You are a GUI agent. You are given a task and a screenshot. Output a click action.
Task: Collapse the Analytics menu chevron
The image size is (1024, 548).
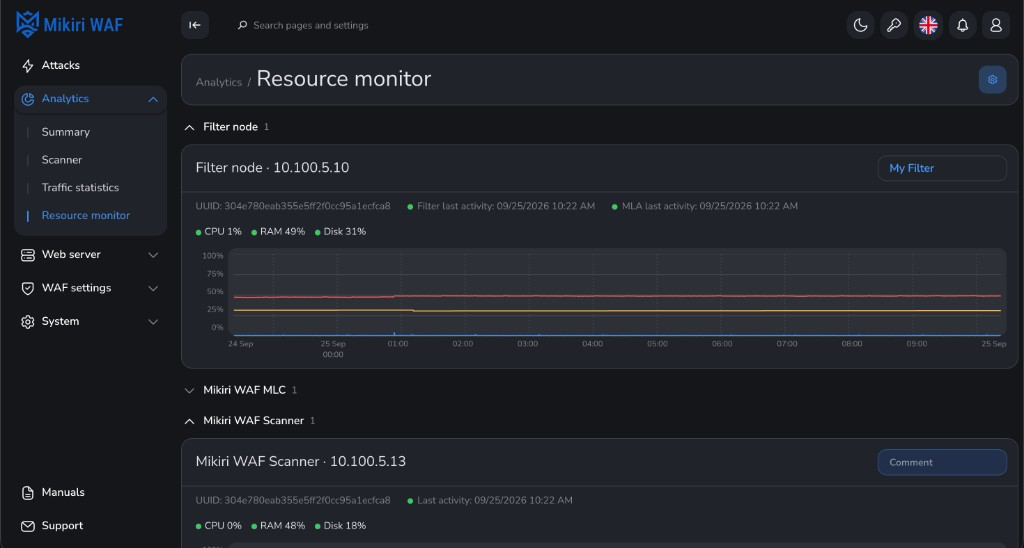pyautogui.click(x=153, y=99)
